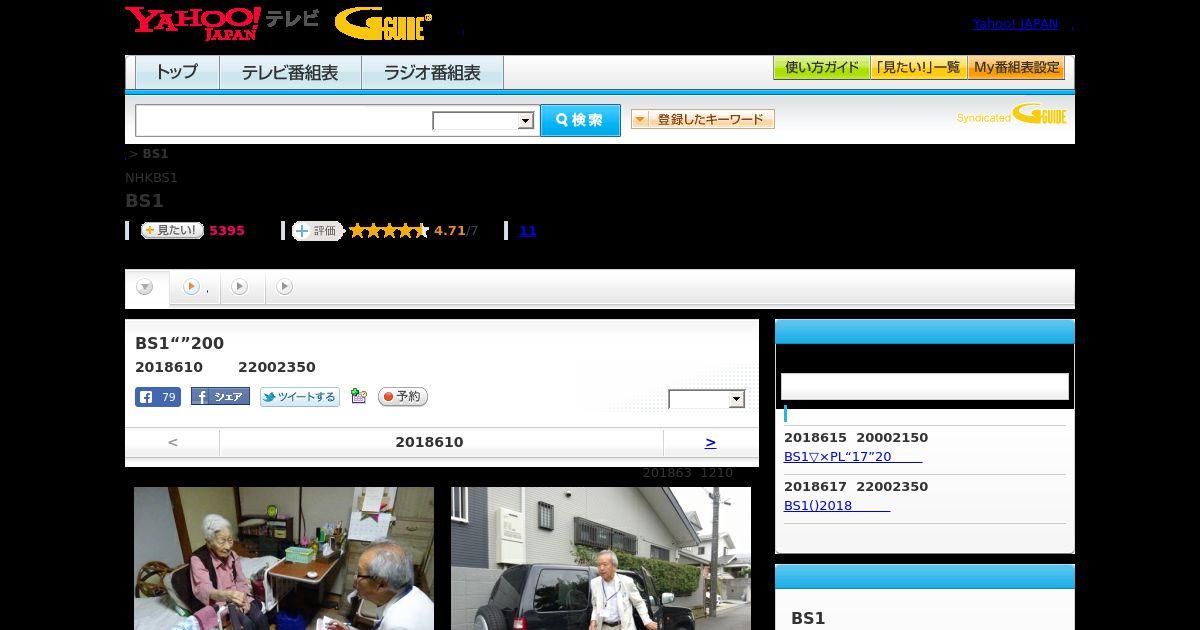Screen dimensions: 1200x630
Task: Click the 評価 plus rating button
Action: [317, 231]
